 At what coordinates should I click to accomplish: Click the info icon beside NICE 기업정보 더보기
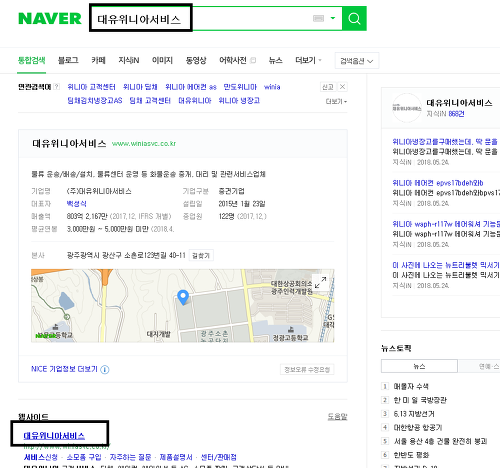pos(105,369)
